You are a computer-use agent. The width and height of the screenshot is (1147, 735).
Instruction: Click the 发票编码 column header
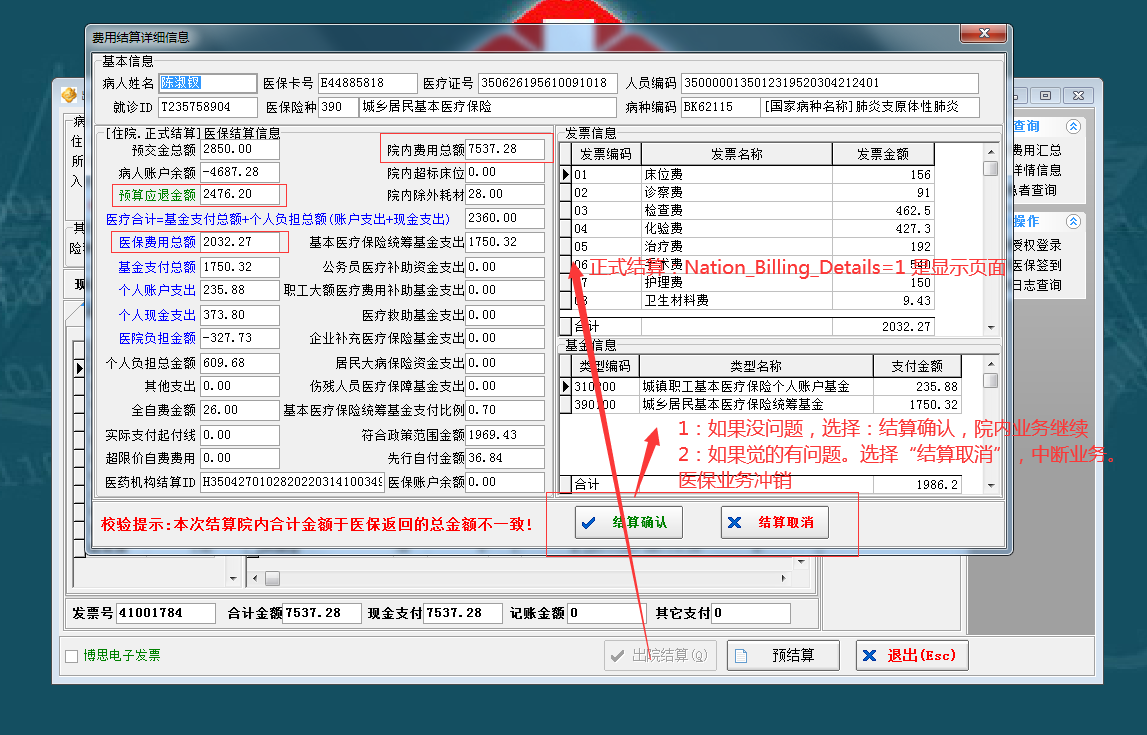(x=606, y=154)
